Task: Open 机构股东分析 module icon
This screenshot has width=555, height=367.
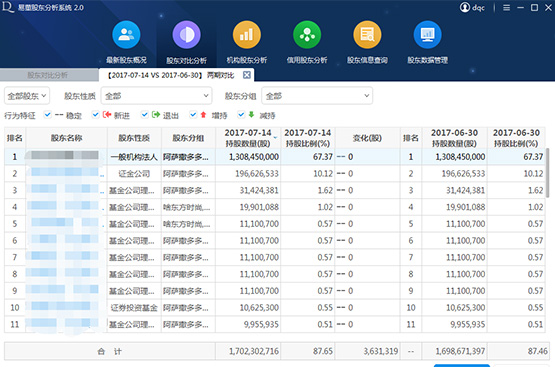Action: click(247, 35)
